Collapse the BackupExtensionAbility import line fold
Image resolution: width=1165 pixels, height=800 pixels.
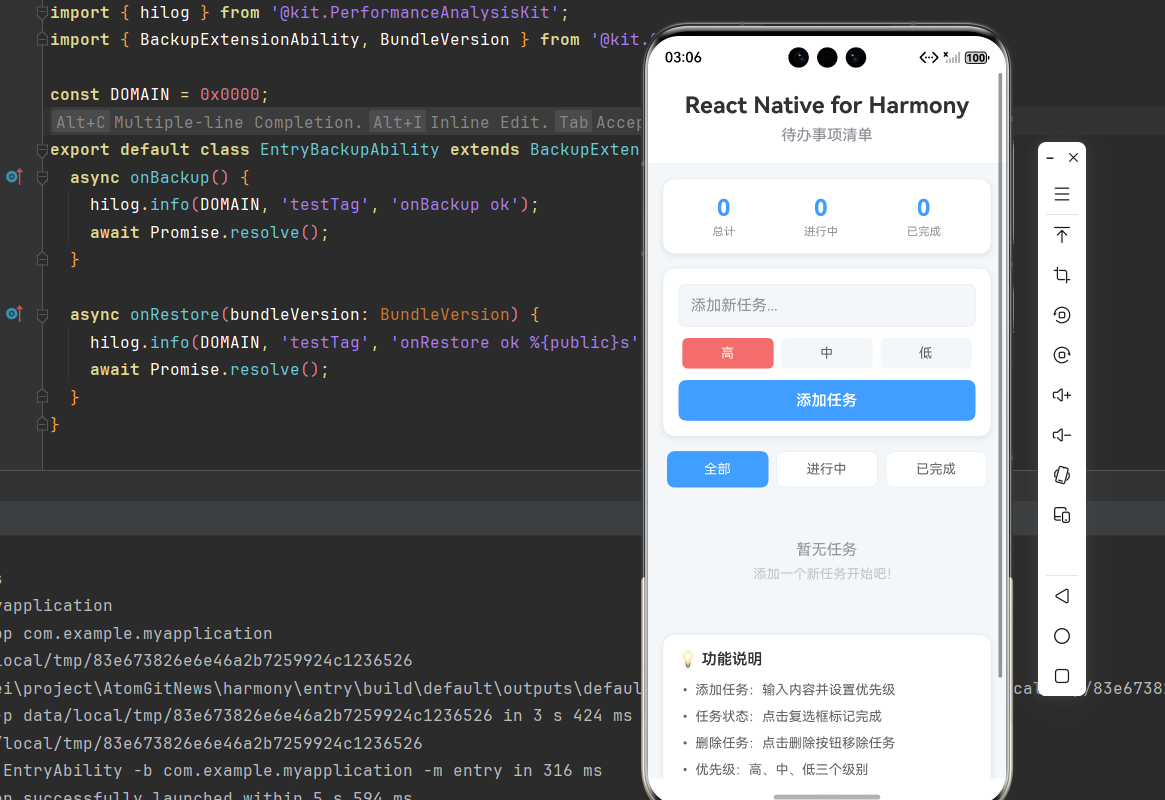42,39
